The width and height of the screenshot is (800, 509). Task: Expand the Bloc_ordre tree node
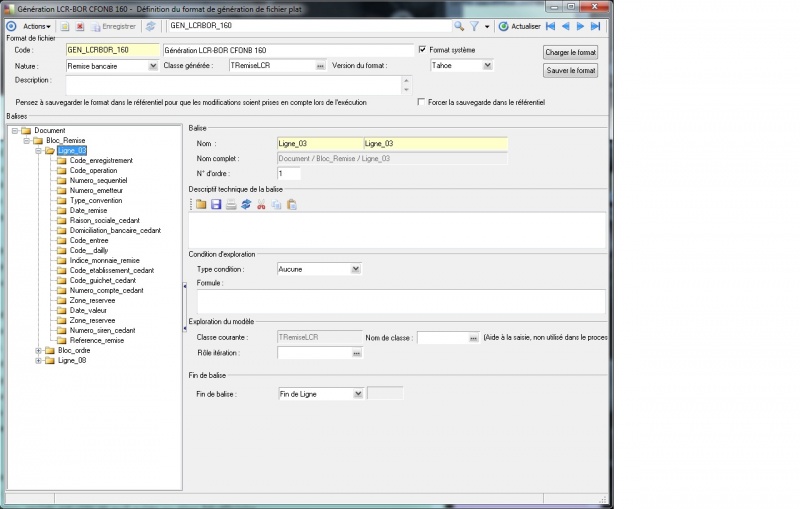point(38,350)
